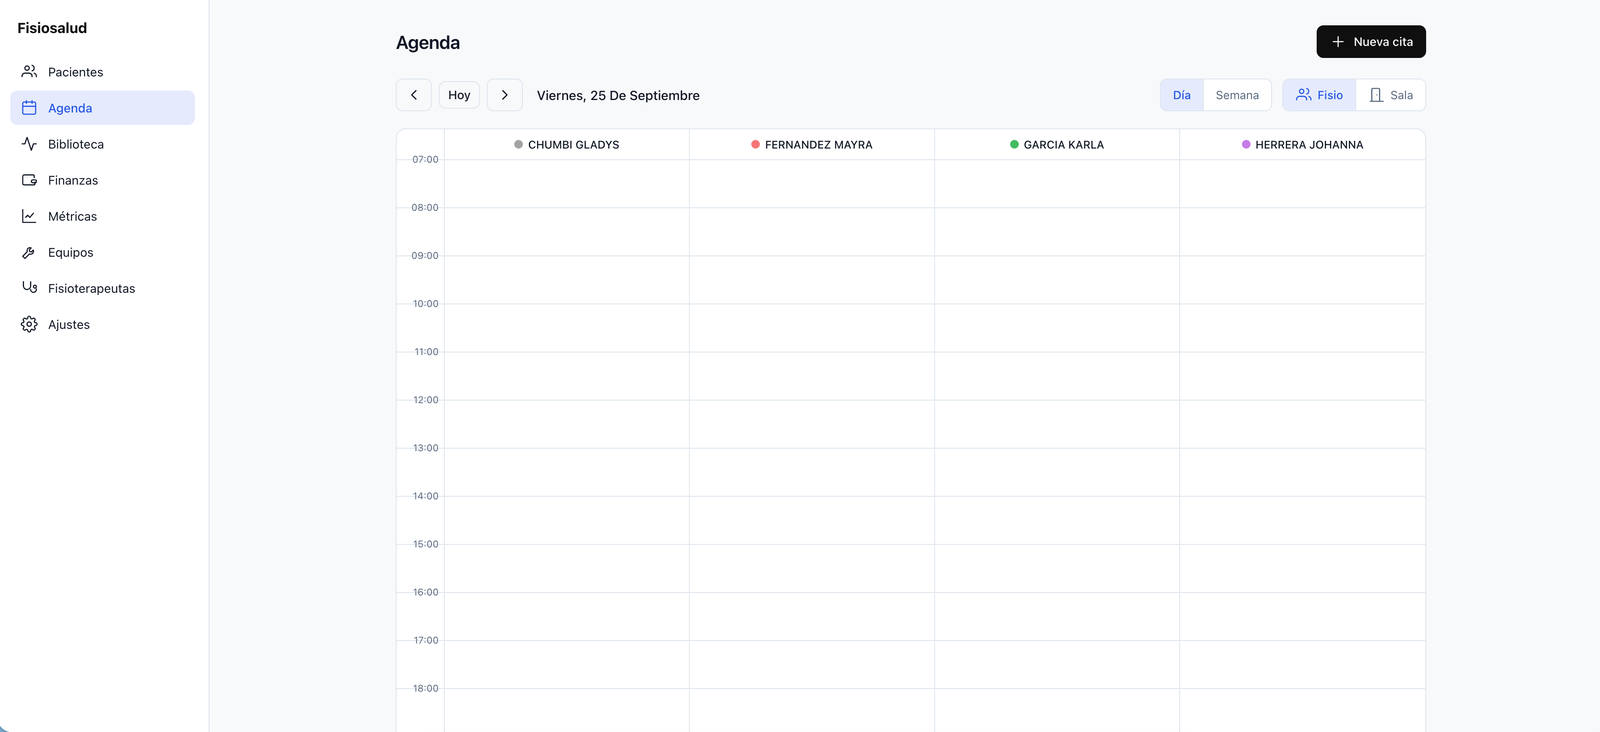The width and height of the screenshot is (1600, 732).
Task: Click the Agenda page heading
Action: pos(428,42)
